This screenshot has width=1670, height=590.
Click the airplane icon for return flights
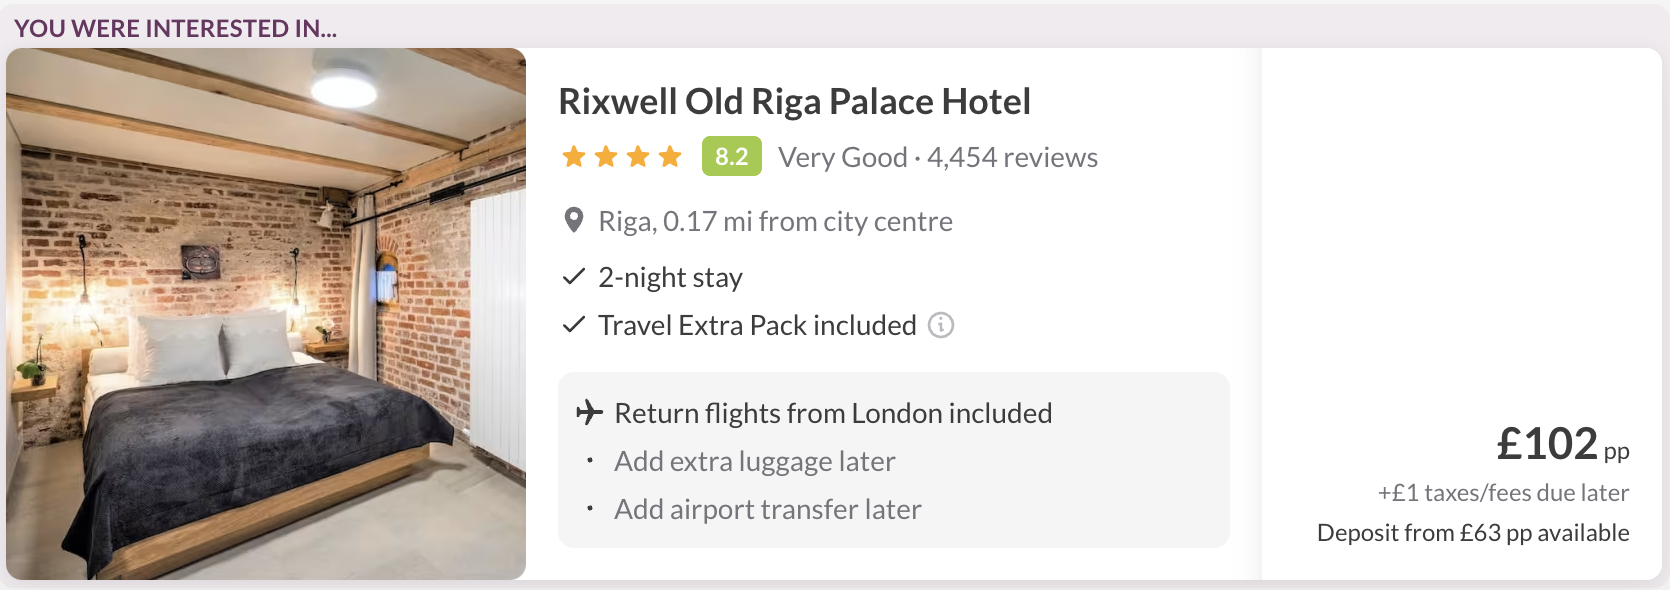(590, 412)
